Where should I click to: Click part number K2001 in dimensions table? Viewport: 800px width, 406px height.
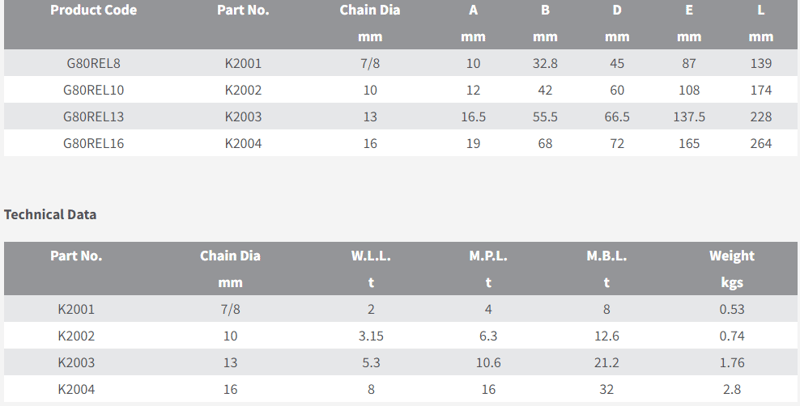[243, 64]
